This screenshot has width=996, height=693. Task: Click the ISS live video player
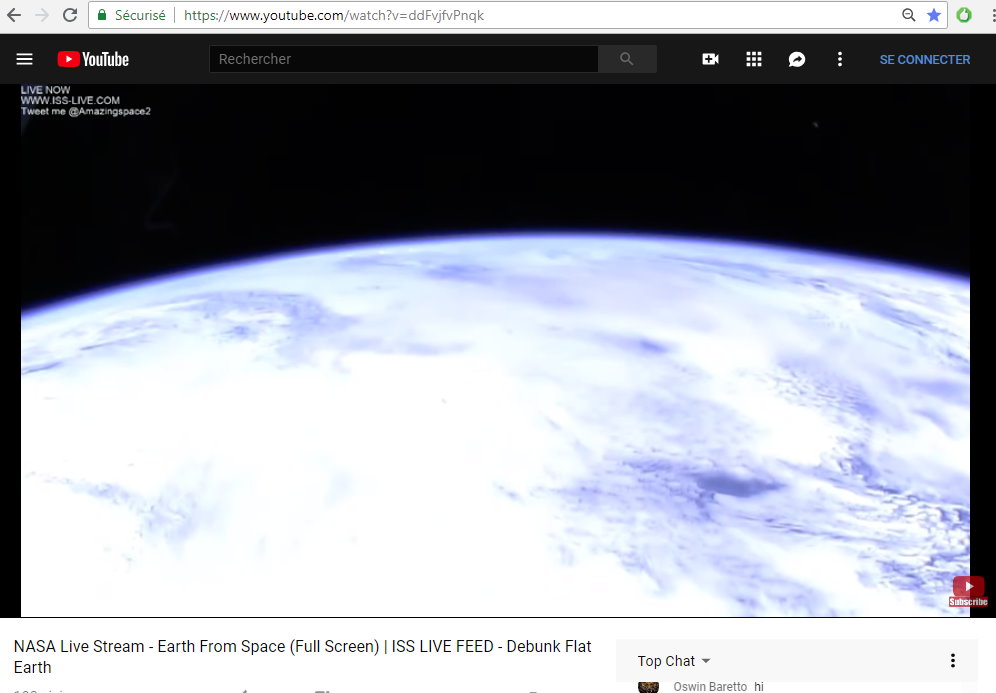coord(495,350)
